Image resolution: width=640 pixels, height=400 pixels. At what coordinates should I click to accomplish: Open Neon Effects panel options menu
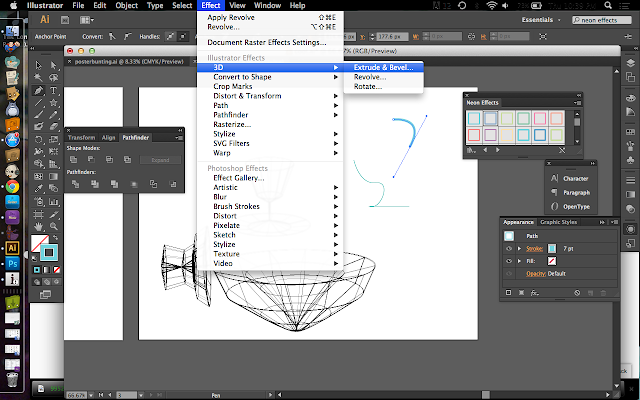pyautogui.click(x=577, y=103)
